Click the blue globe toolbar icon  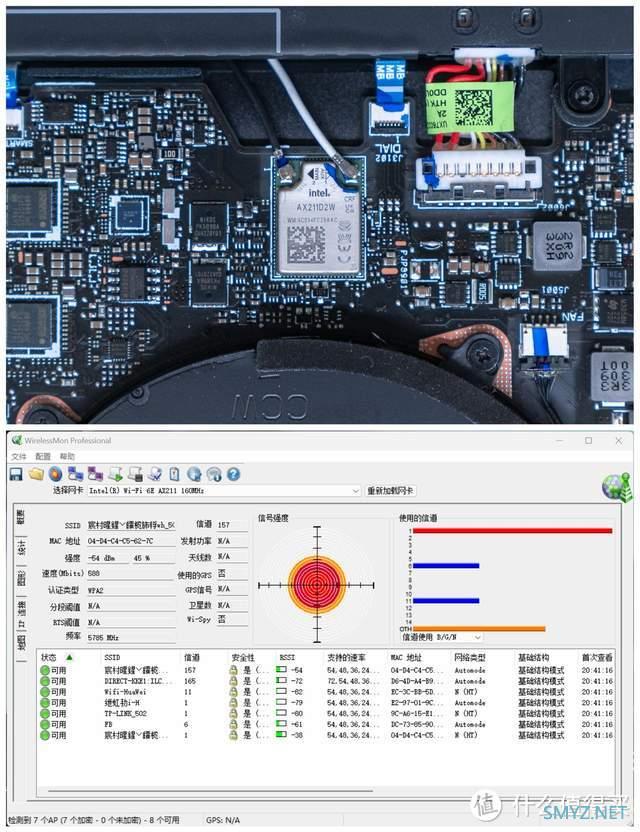(x=194, y=474)
